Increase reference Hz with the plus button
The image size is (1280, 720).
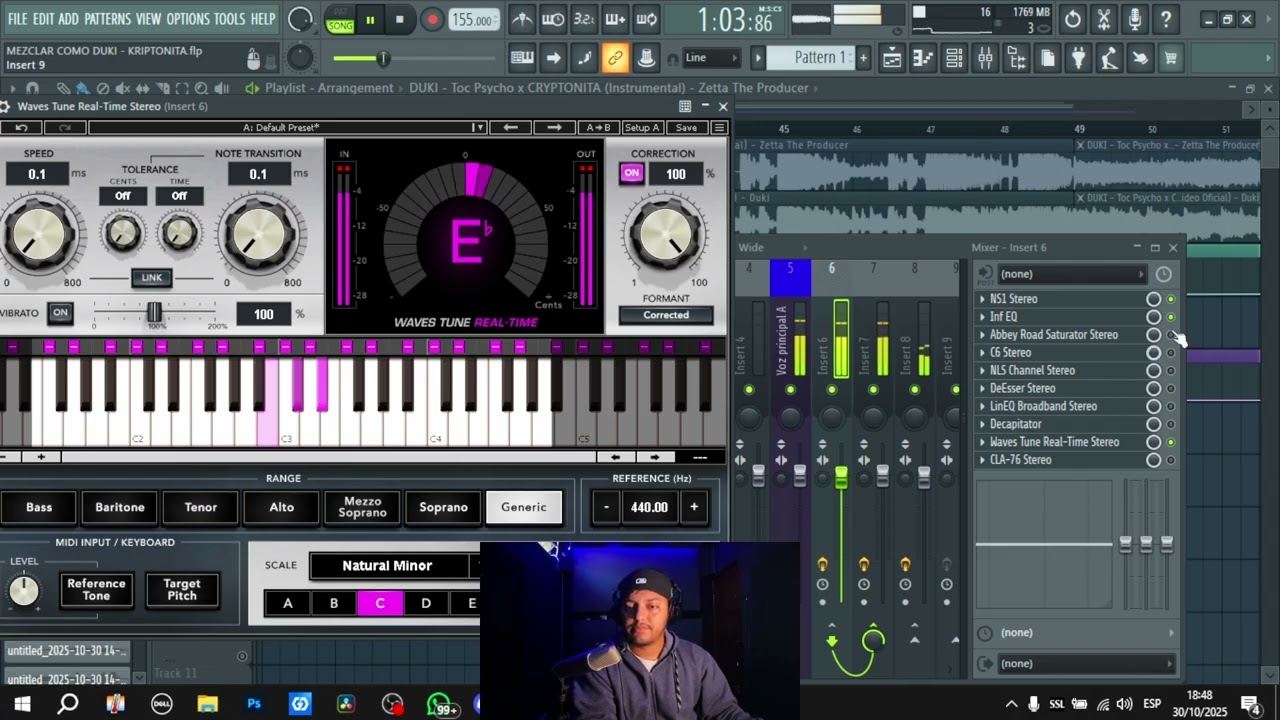point(694,508)
